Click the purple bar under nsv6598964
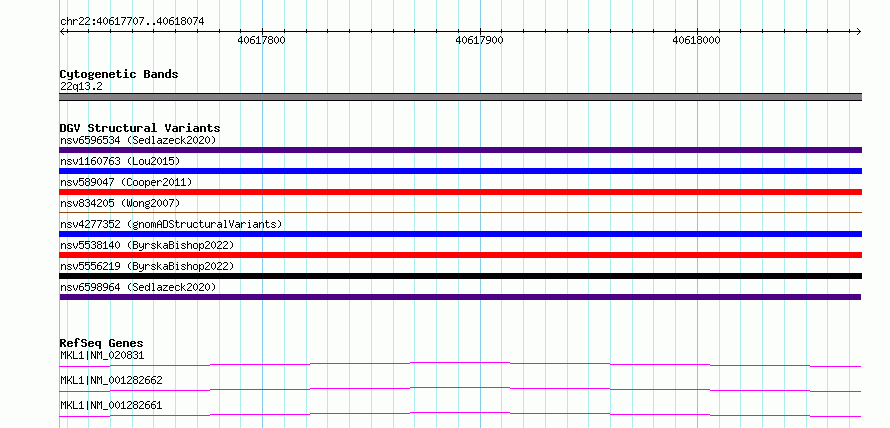The width and height of the screenshot is (890, 428). pyautogui.click(x=460, y=297)
